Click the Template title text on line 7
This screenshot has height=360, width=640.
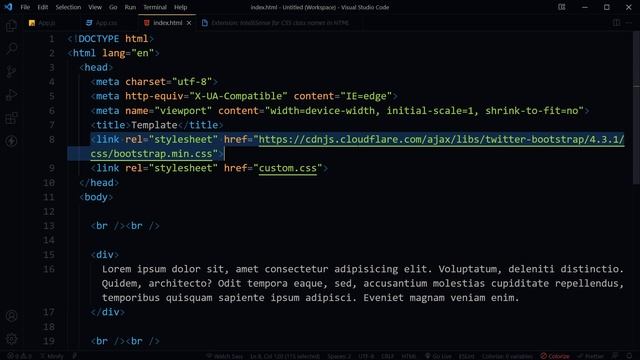pos(154,125)
